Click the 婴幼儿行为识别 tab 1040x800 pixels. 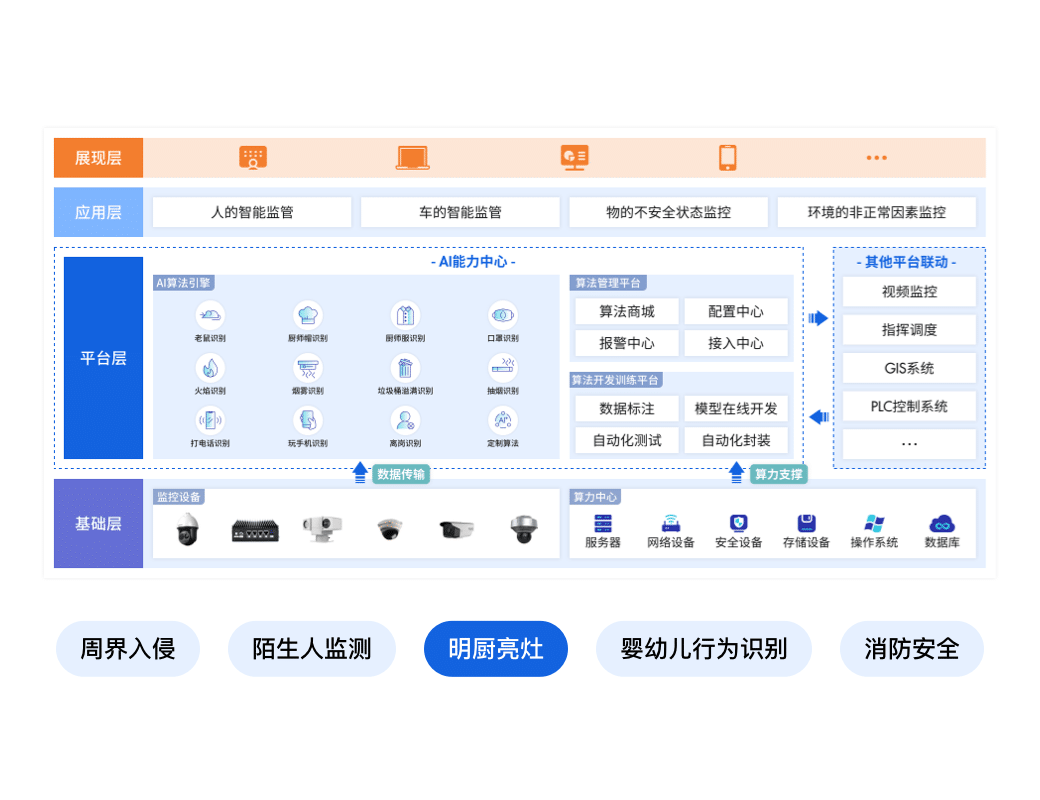(703, 649)
